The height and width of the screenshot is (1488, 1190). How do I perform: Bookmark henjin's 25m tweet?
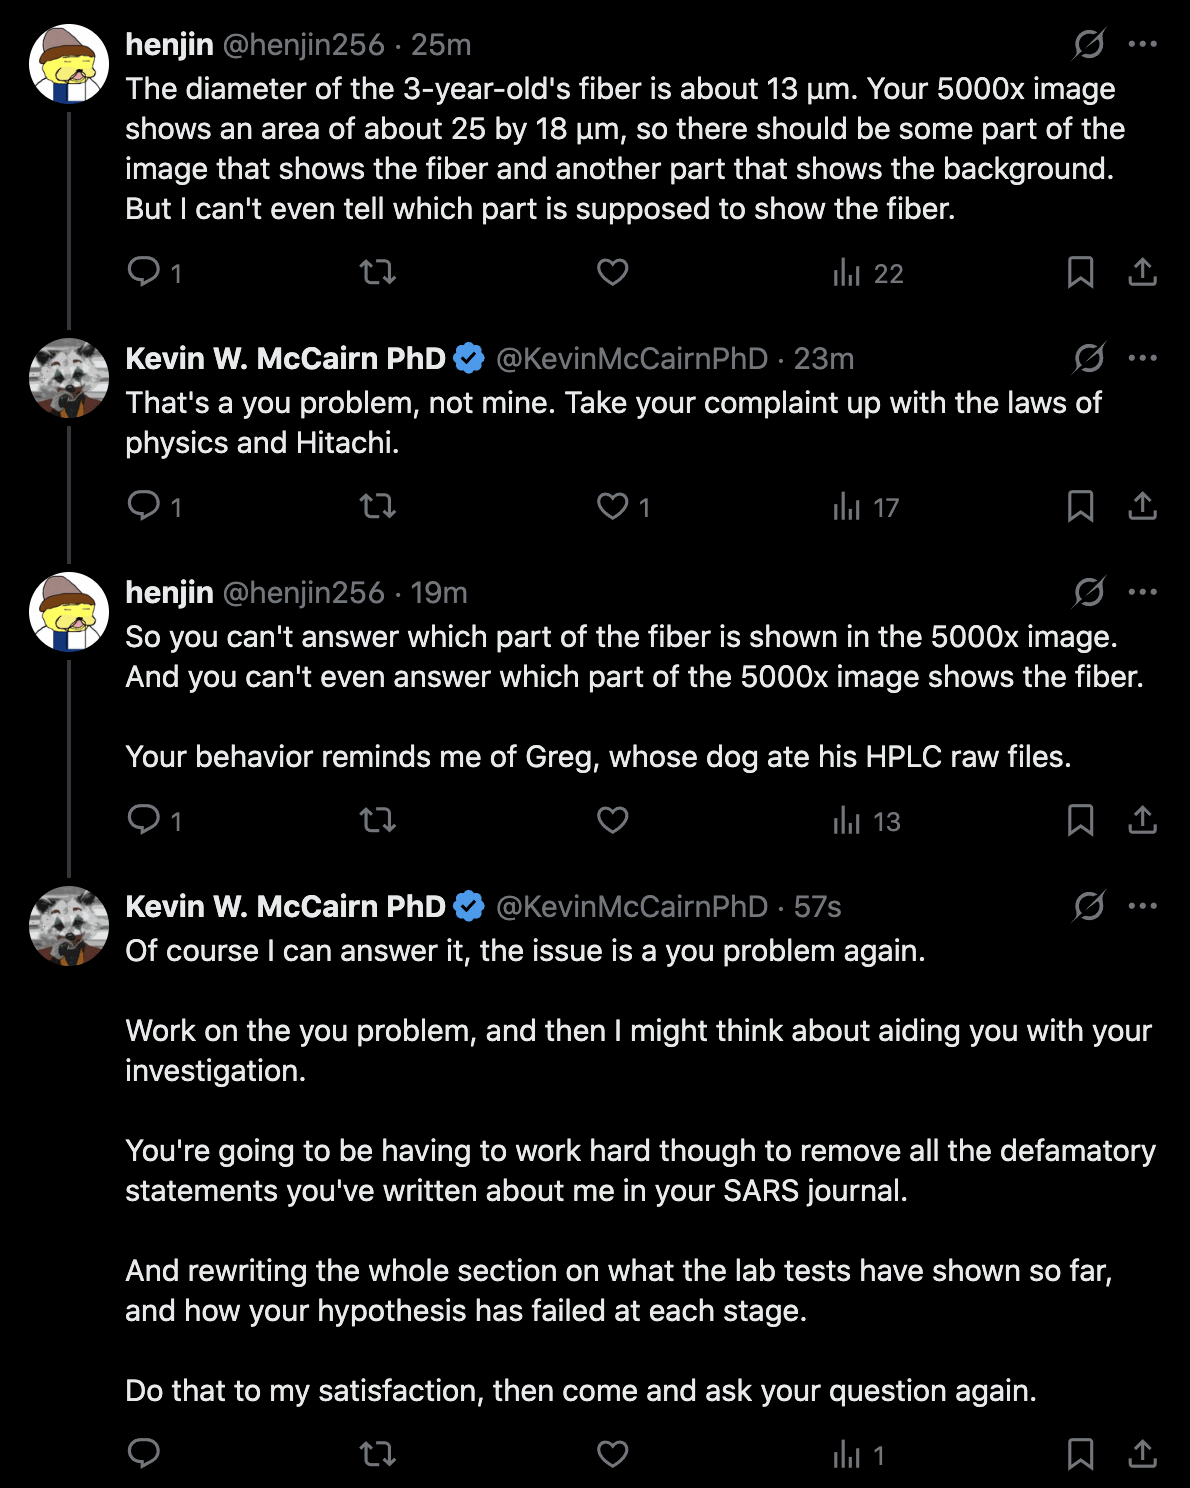[1080, 272]
